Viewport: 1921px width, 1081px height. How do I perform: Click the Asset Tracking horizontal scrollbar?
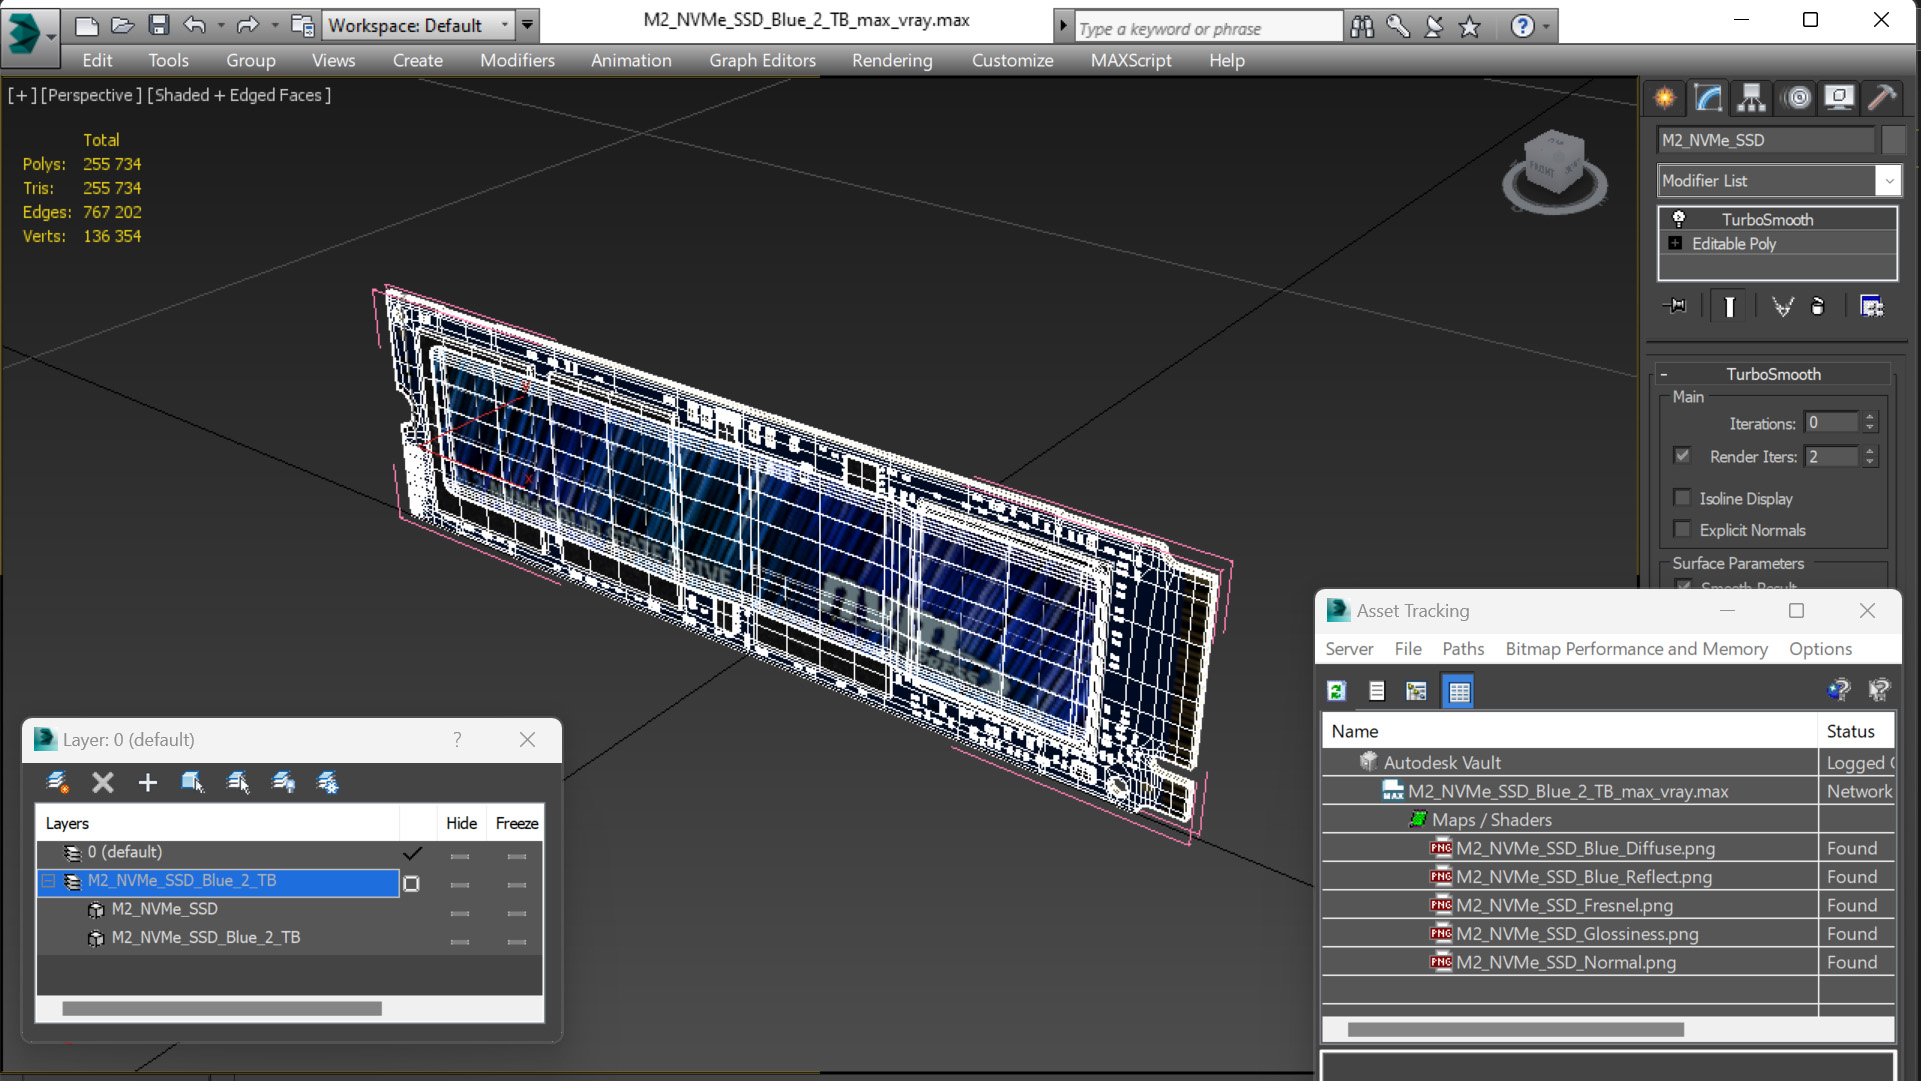coord(1515,1029)
